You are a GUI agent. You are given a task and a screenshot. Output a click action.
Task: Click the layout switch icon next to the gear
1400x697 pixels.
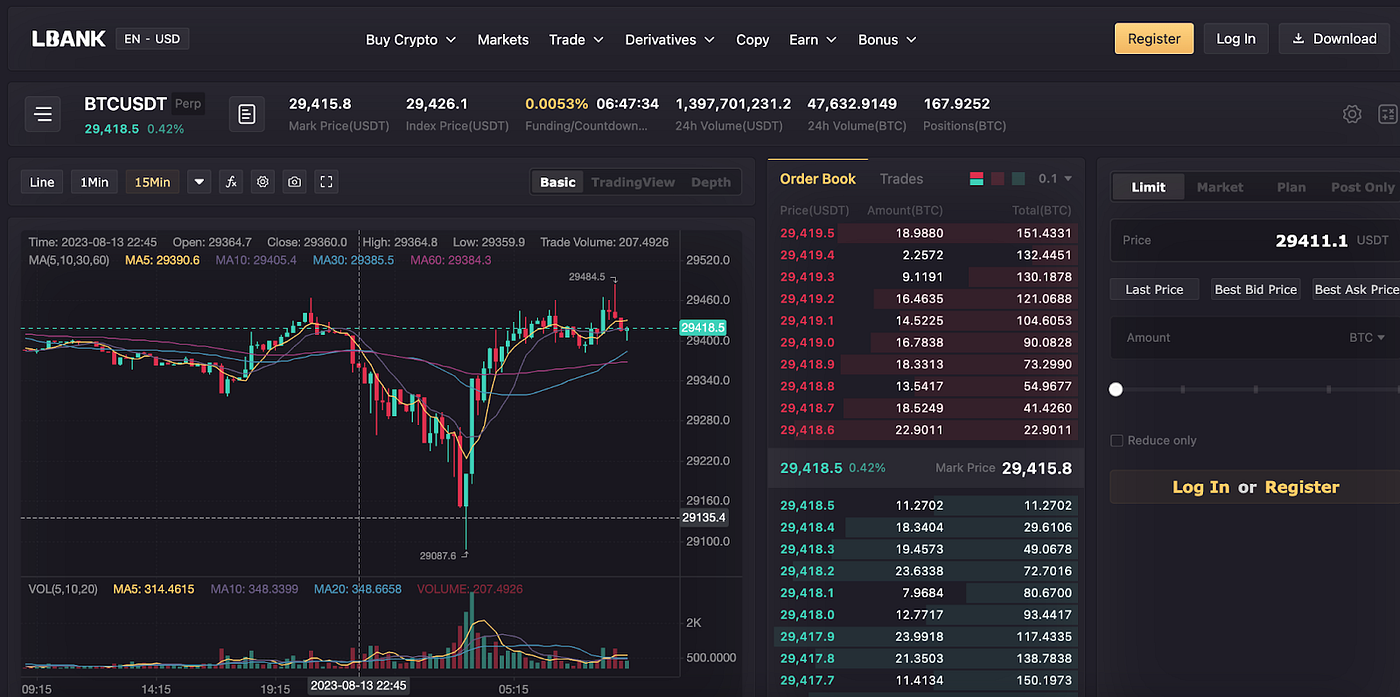tap(1388, 114)
